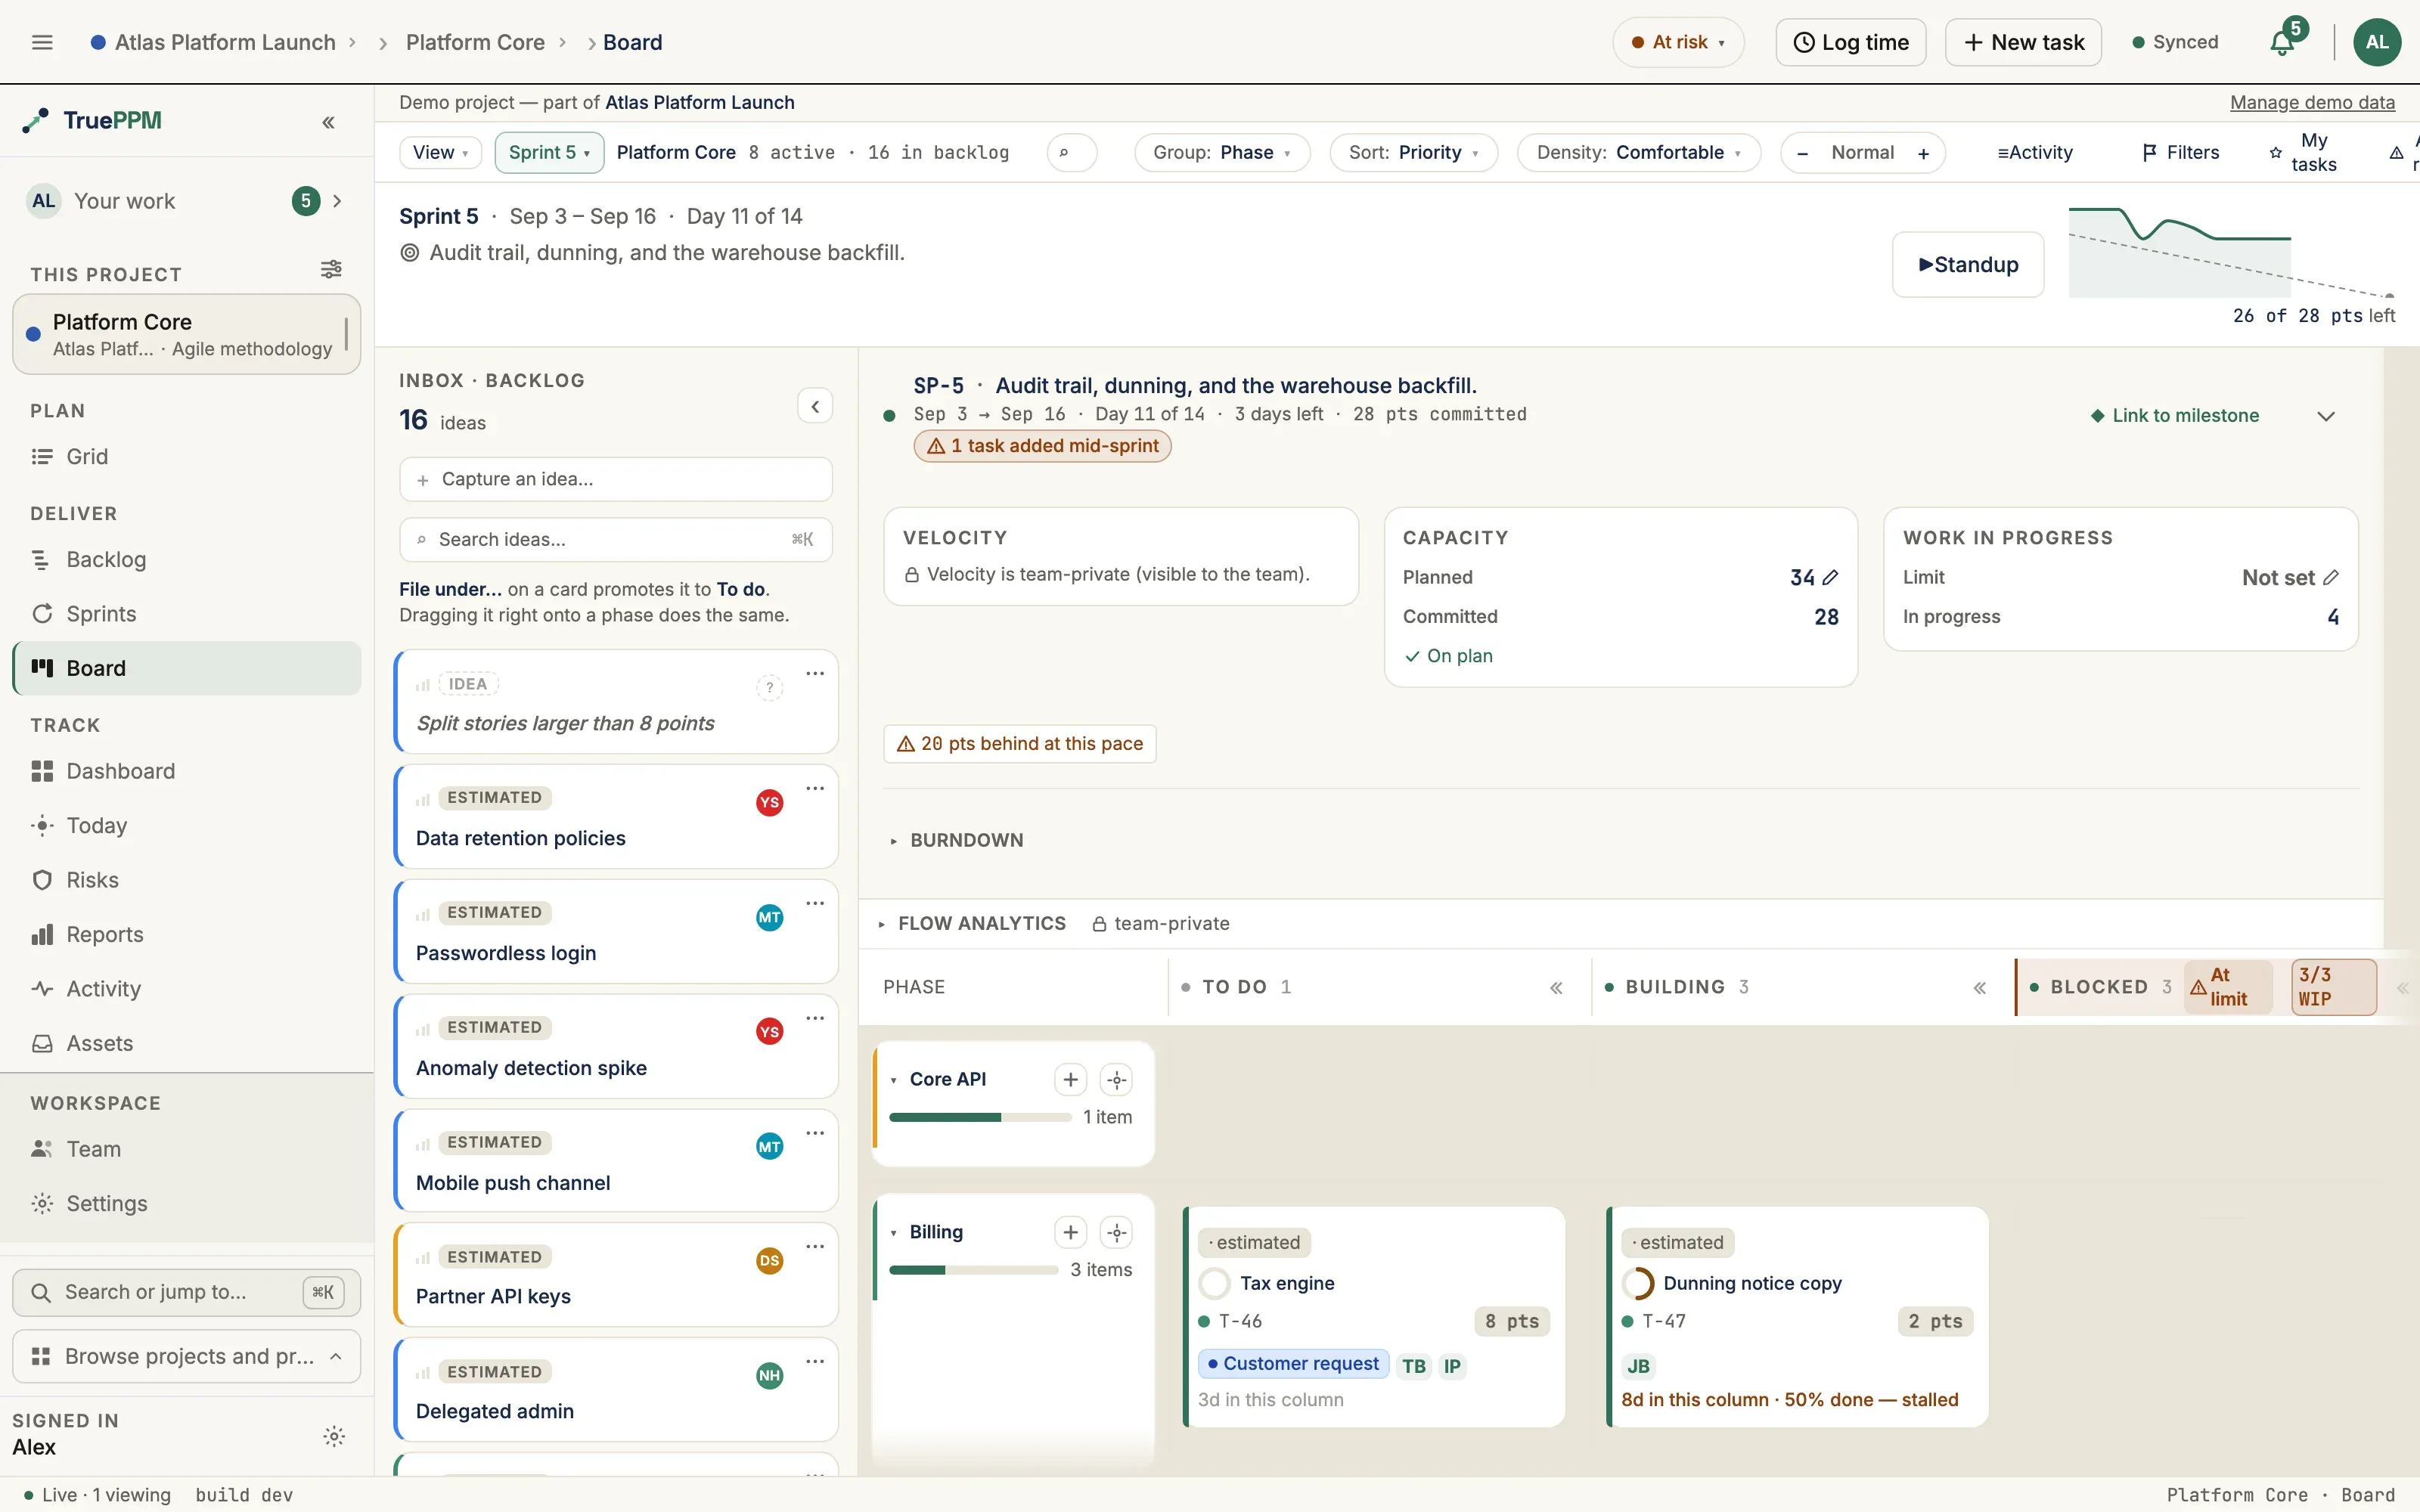Collapse the TruePPM sidebar
The width and height of the screenshot is (2420, 1512).
click(x=328, y=122)
